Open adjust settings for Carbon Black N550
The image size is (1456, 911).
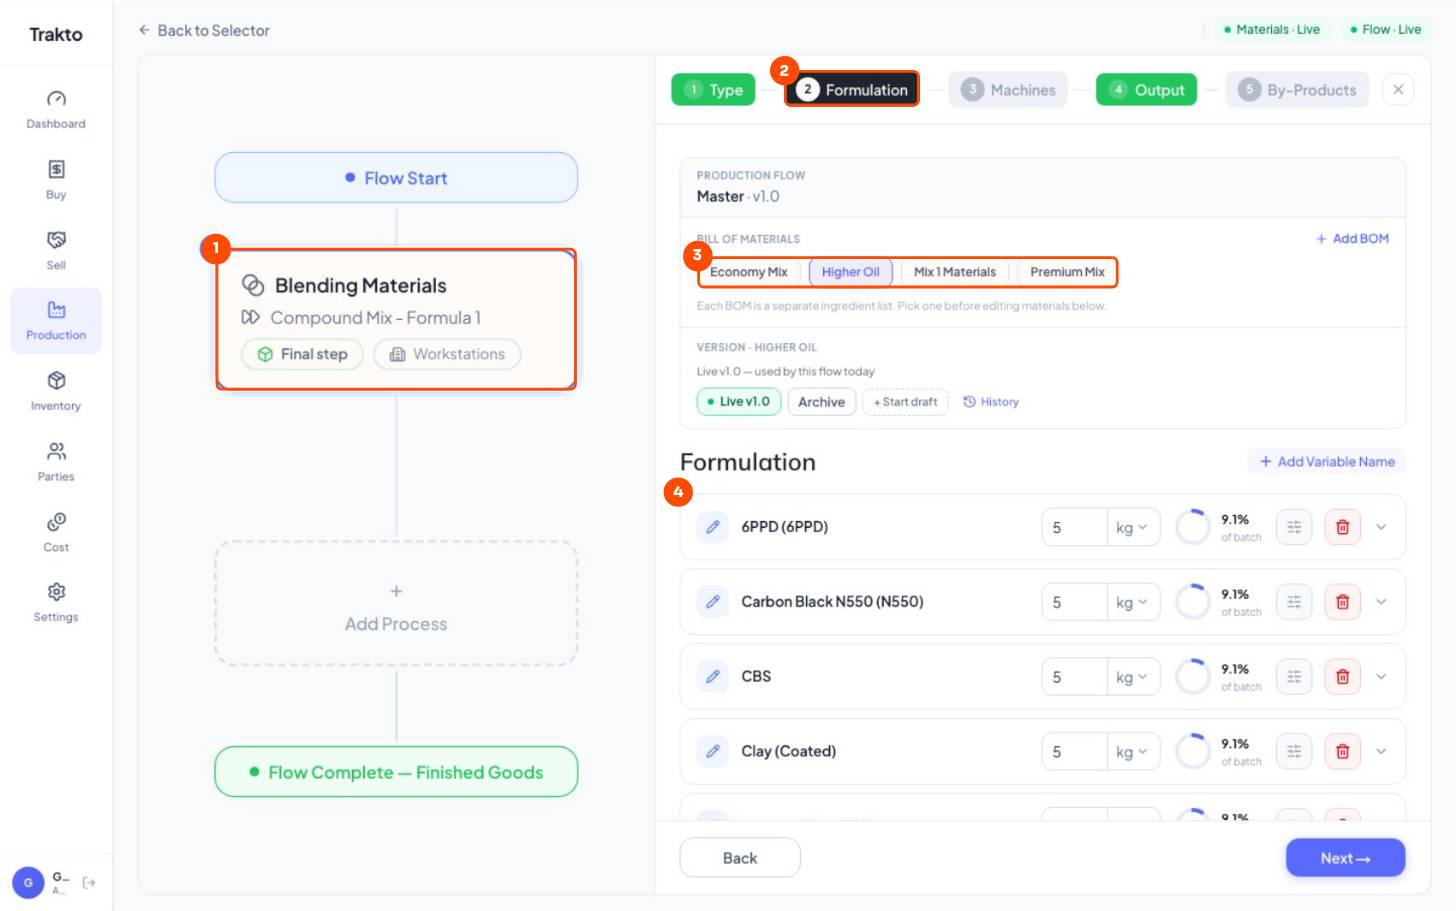click(x=1294, y=602)
